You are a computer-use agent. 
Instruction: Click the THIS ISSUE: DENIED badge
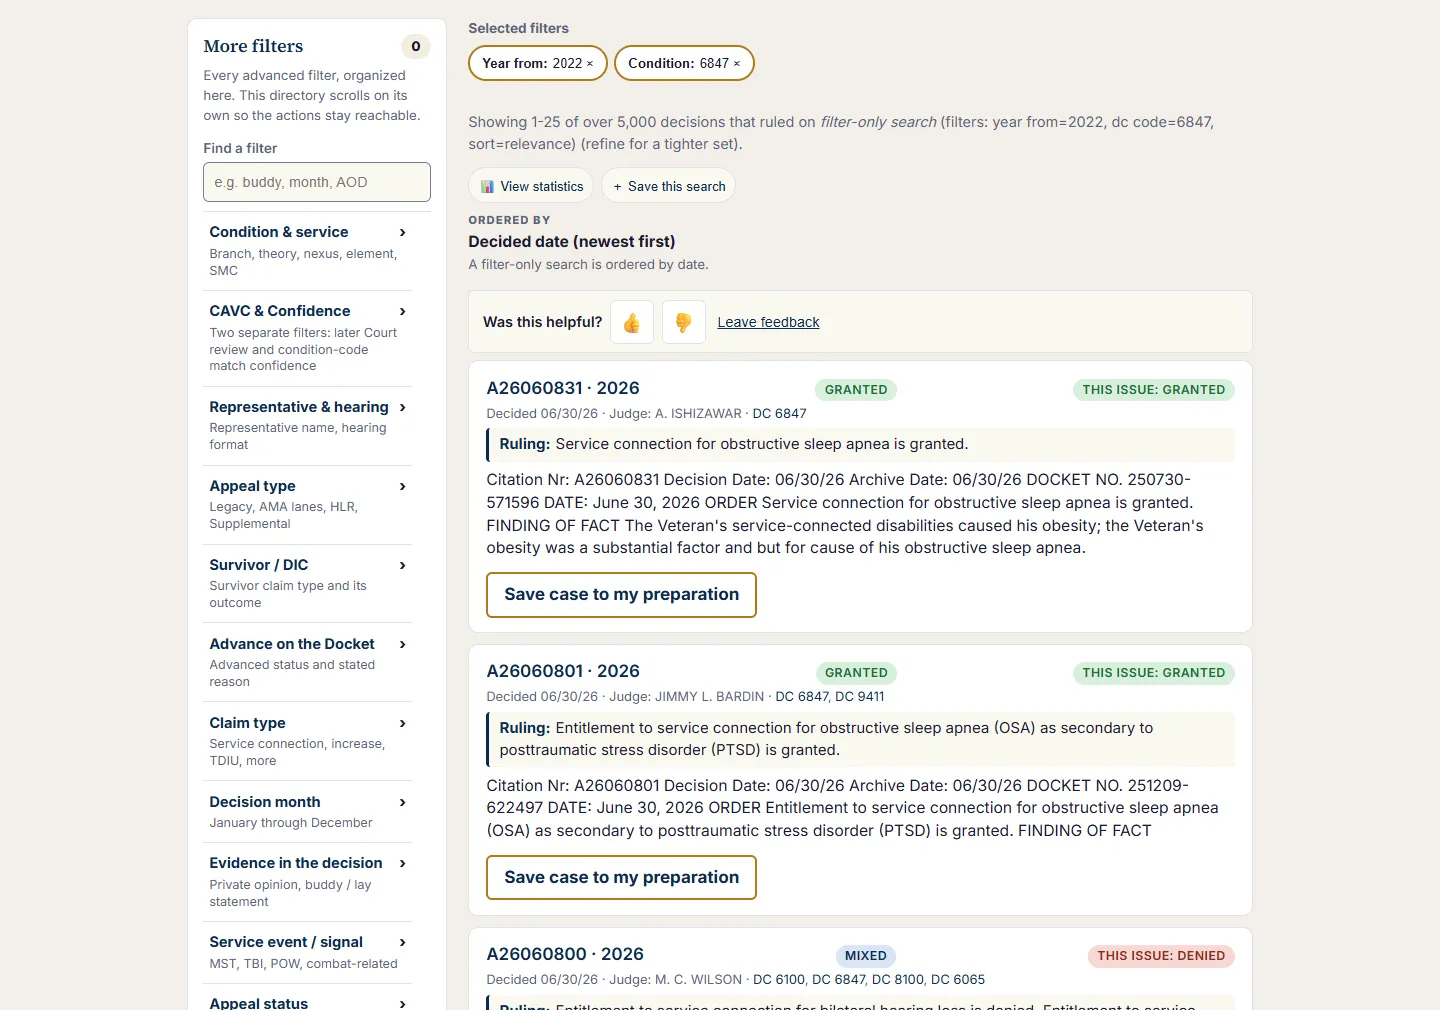coord(1161,956)
